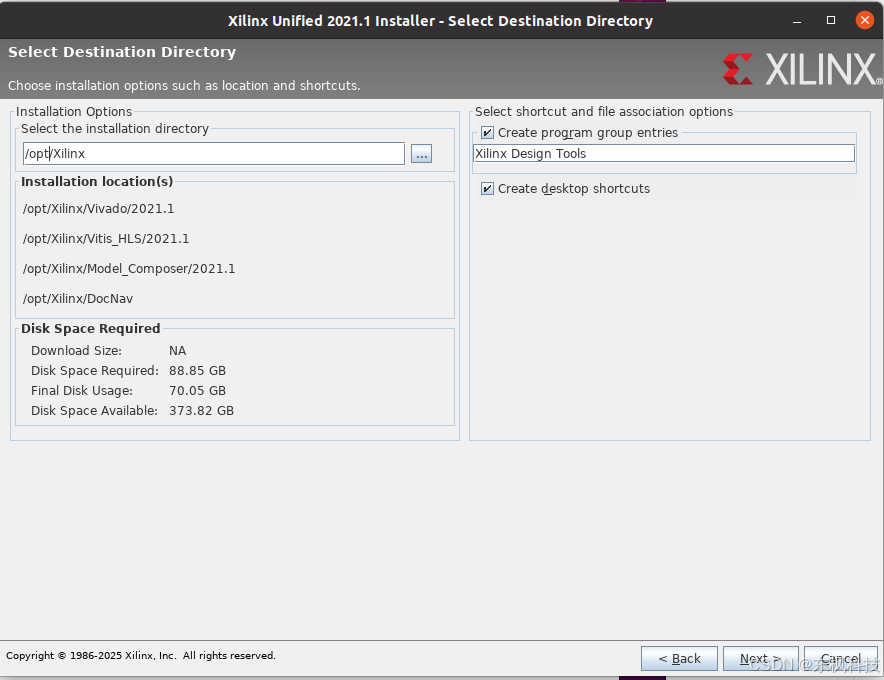Click the installation directory field /opt/Xilinx
884x680 pixels.
pyautogui.click(x=214, y=153)
